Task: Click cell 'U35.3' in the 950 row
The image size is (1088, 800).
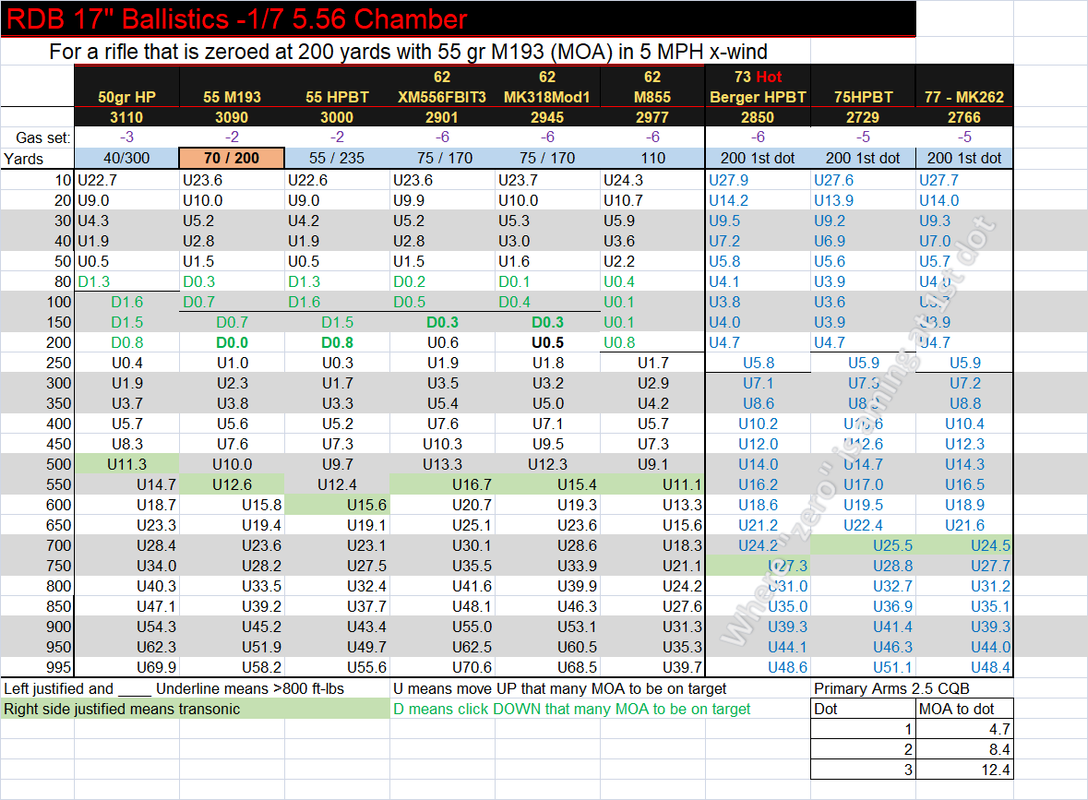Action: (x=652, y=647)
